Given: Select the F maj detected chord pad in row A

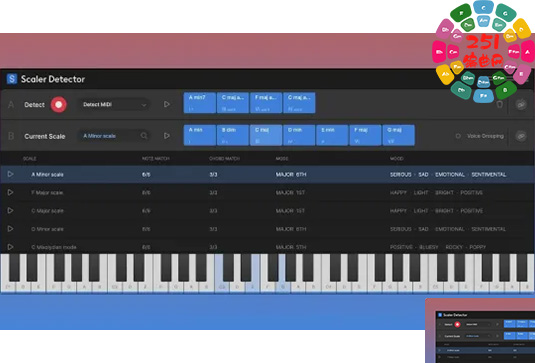Looking at the screenshot, I should coord(266,103).
